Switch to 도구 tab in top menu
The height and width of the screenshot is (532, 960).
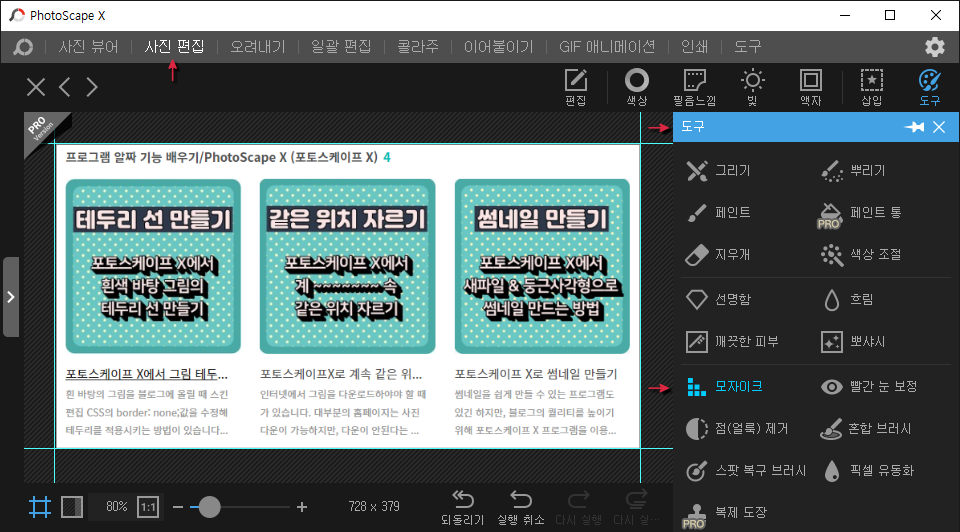(748, 47)
